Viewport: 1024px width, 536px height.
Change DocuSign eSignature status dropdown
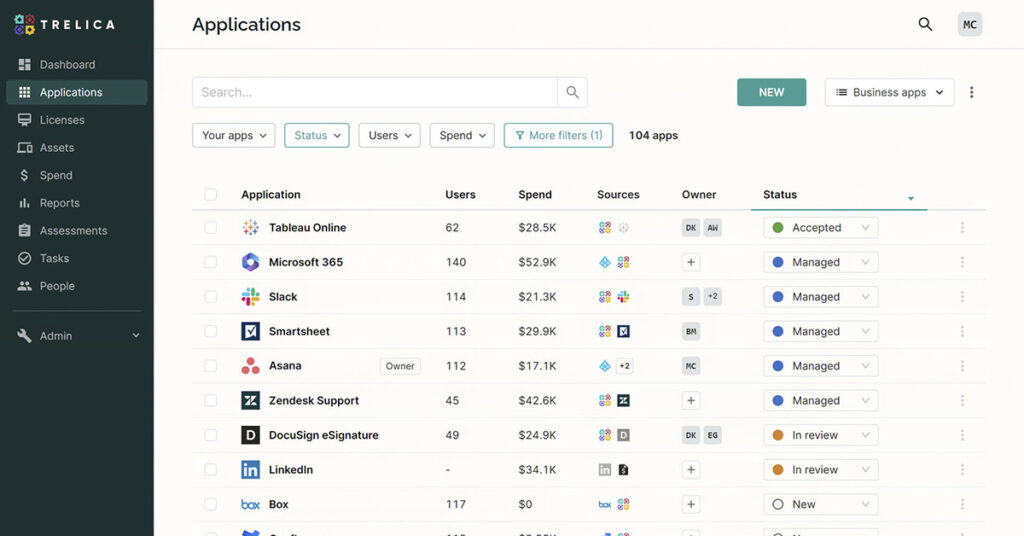click(820, 435)
